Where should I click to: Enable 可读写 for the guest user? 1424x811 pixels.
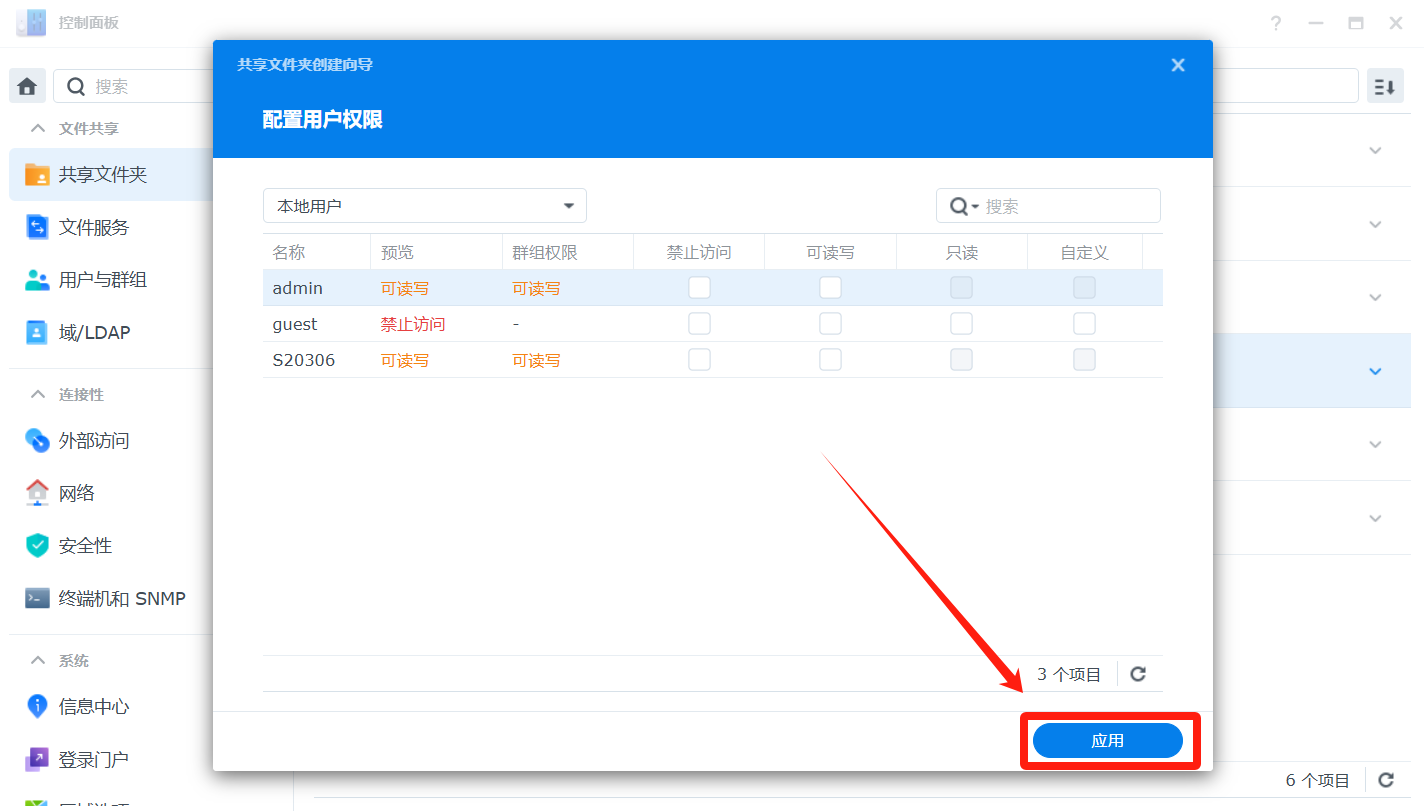click(x=830, y=324)
